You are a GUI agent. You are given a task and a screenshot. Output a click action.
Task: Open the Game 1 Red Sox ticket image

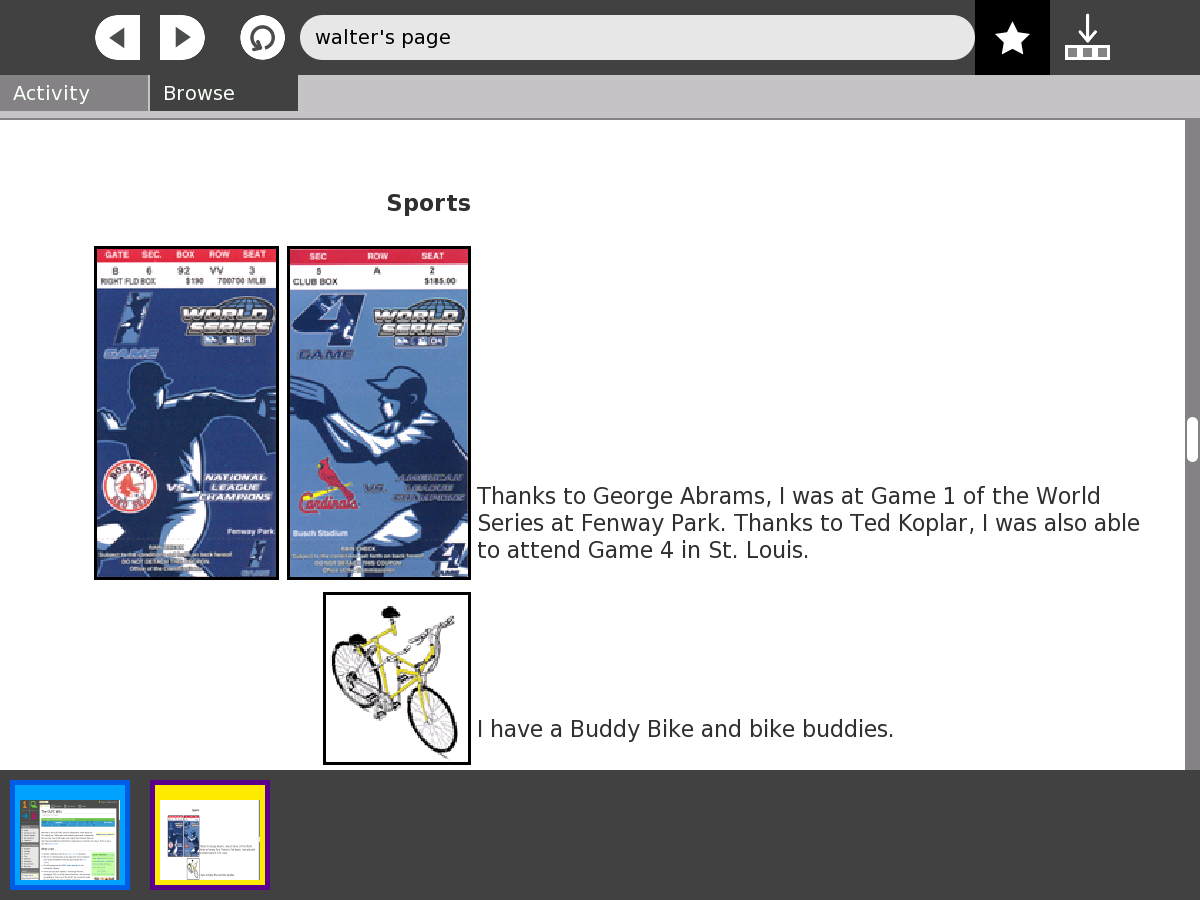tap(186, 412)
